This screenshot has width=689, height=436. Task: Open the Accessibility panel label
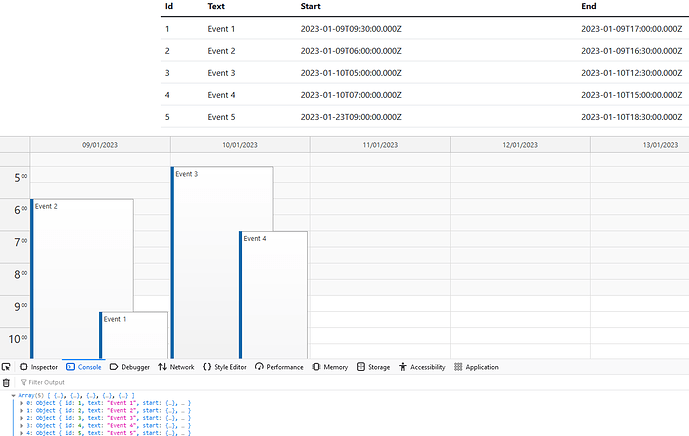tap(428, 367)
